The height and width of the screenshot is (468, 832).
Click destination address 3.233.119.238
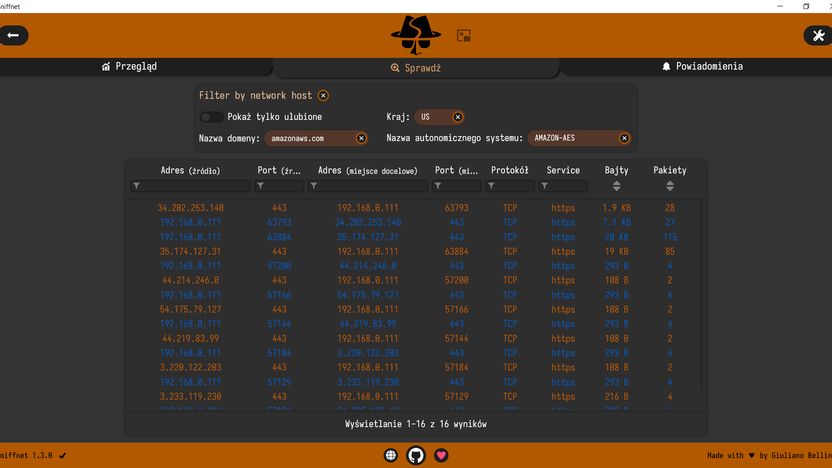pyautogui.click(x=368, y=382)
